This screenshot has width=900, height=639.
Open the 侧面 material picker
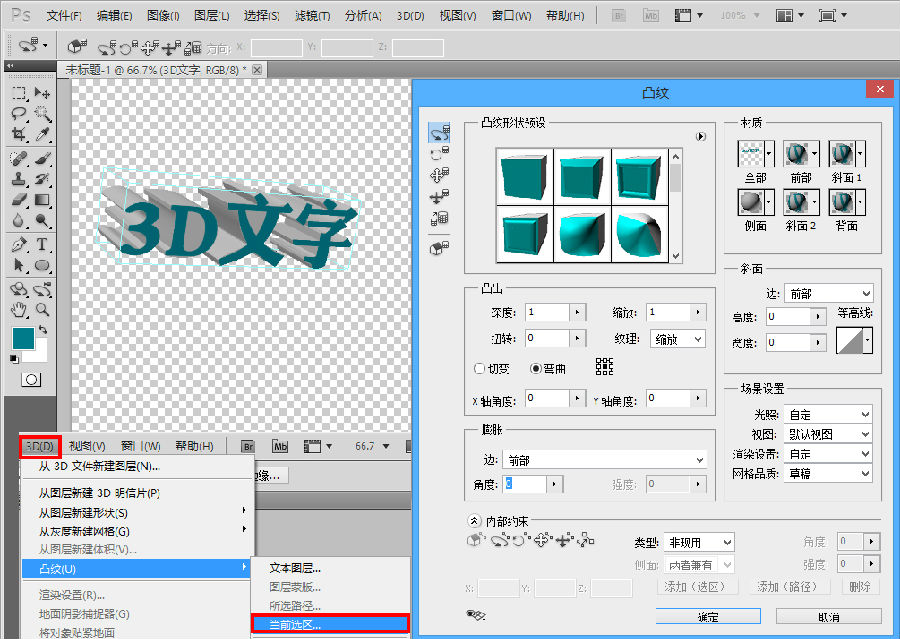pyautogui.click(x=755, y=202)
